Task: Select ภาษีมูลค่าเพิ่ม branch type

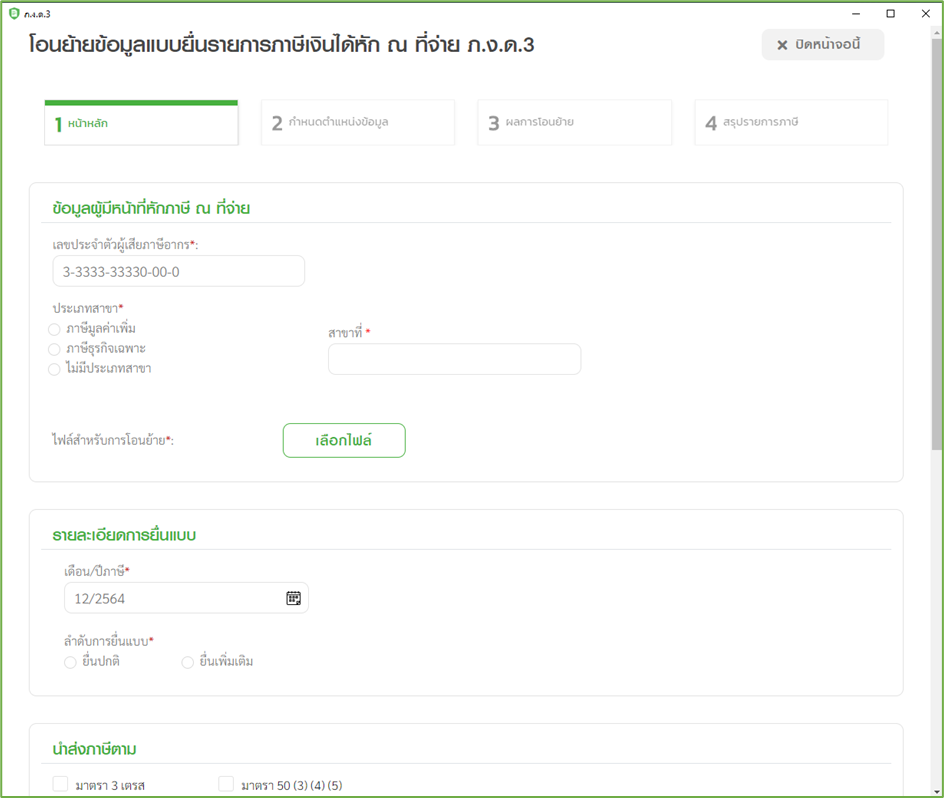Action: coord(55,329)
